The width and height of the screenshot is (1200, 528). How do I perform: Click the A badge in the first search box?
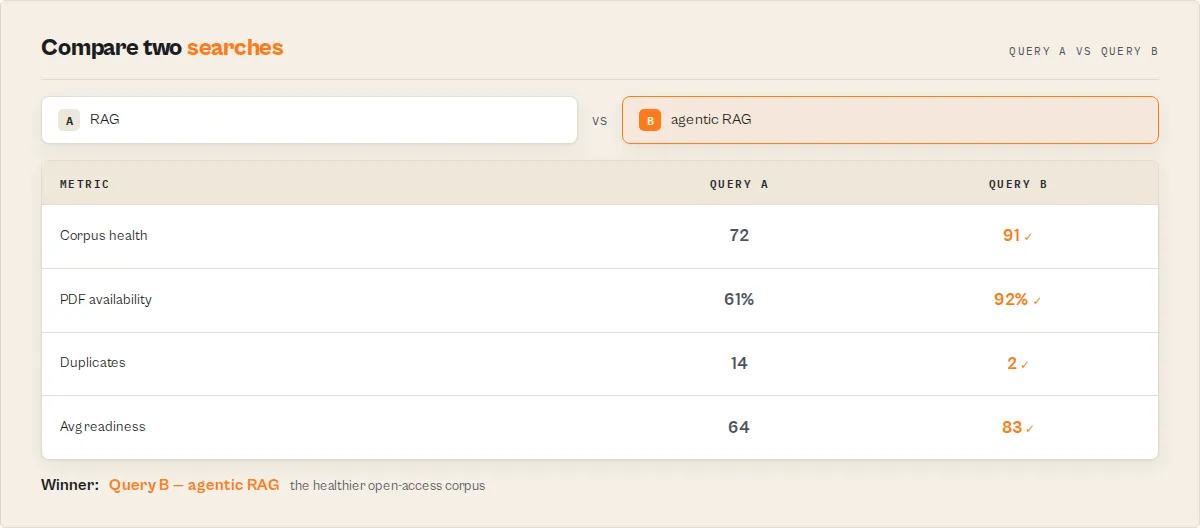(x=69, y=120)
